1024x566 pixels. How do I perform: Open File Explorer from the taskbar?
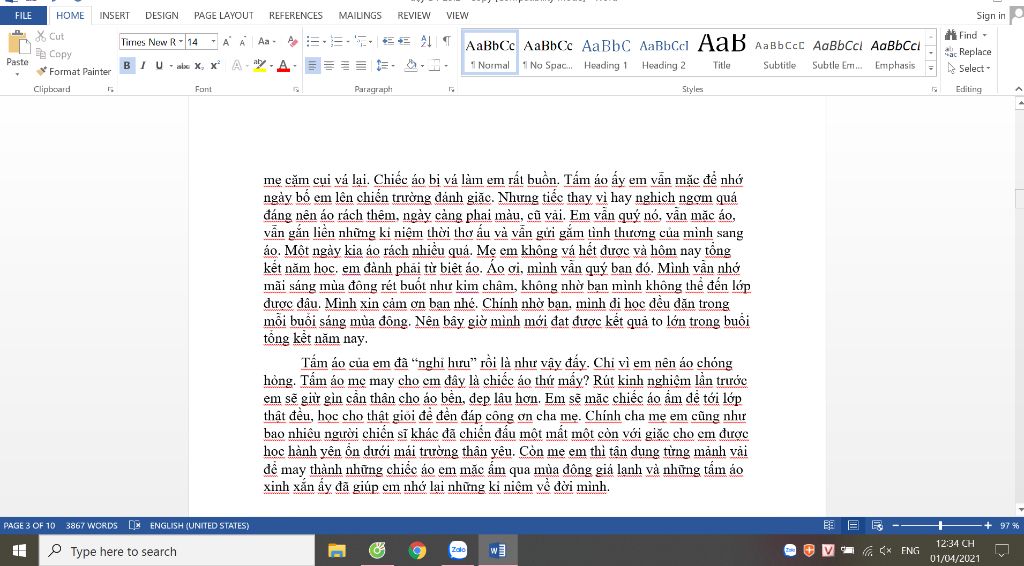coord(336,550)
